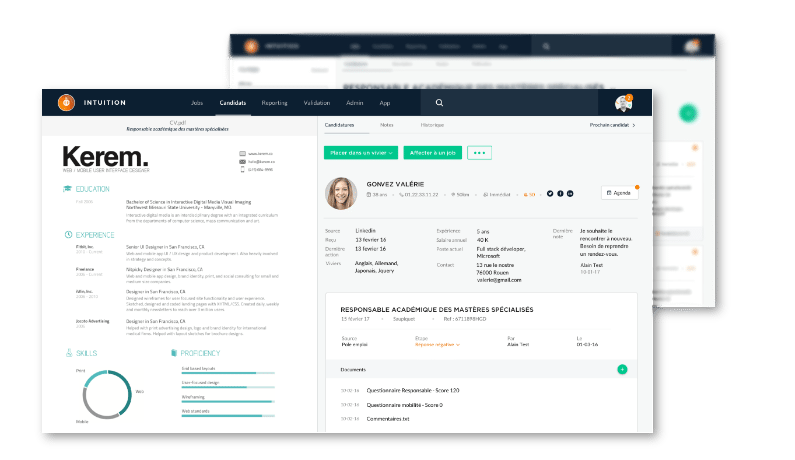This screenshot has width=795, height=460.
Task: Open the Candidats menu
Action: tap(233, 103)
